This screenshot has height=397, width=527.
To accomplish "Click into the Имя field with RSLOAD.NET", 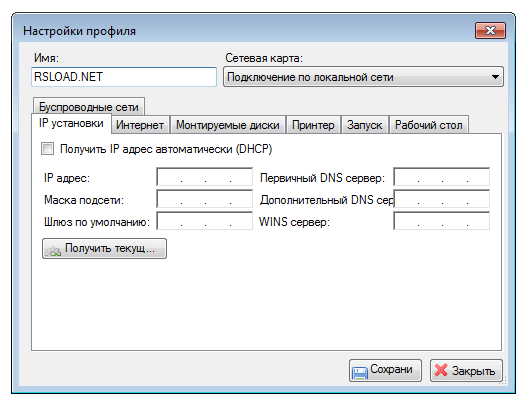I will [x=124, y=77].
